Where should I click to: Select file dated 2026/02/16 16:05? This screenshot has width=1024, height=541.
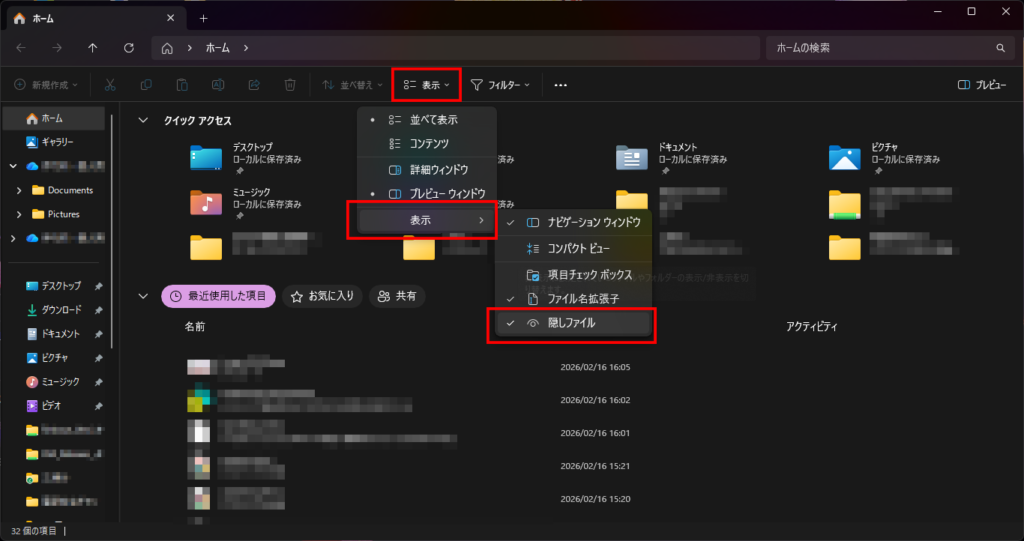409,367
